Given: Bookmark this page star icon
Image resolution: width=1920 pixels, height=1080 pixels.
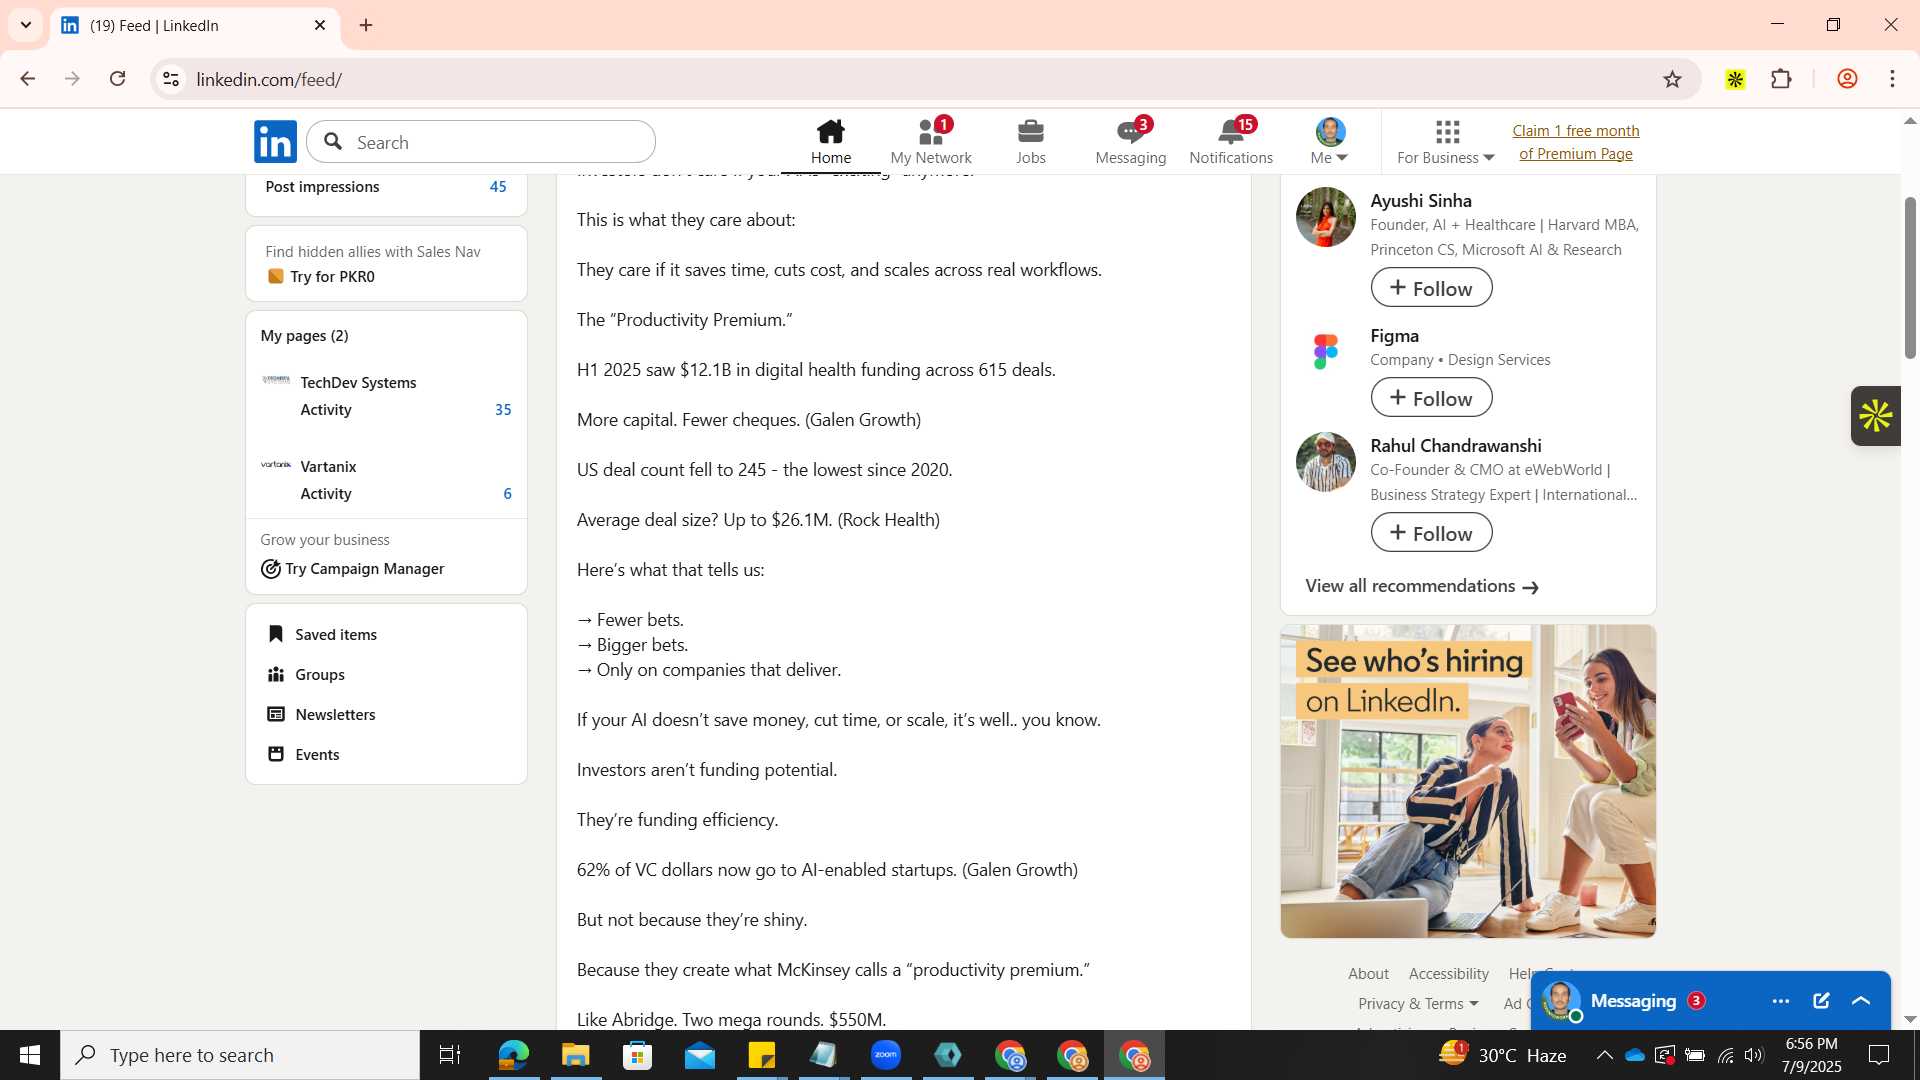Looking at the screenshot, I should click(1672, 79).
